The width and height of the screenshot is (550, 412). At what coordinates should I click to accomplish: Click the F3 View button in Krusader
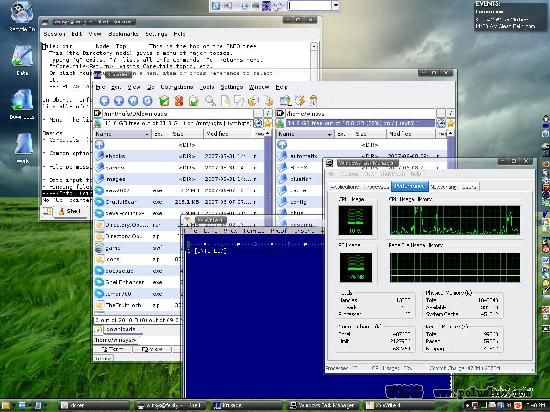pyautogui.click(x=152, y=349)
